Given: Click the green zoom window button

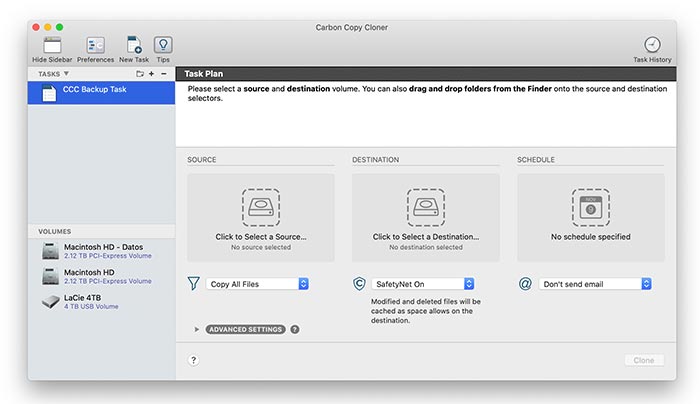Looking at the screenshot, I should [59, 27].
